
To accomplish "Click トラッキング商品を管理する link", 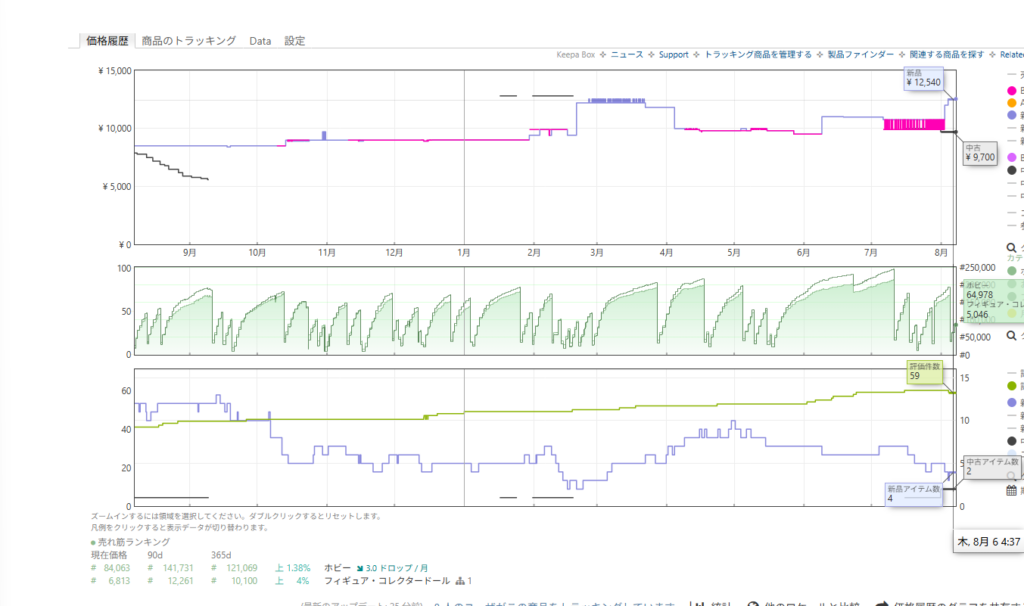I will (x=758, y=55).
